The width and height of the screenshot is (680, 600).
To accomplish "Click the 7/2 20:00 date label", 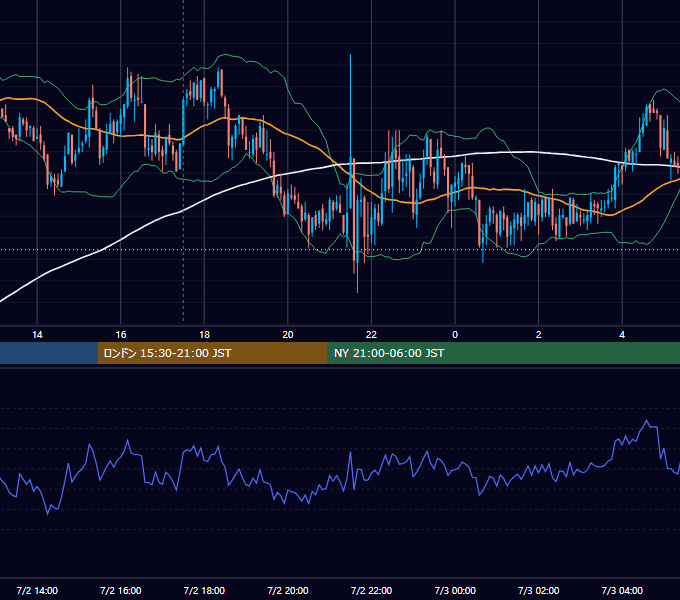I will click(288, 590).
